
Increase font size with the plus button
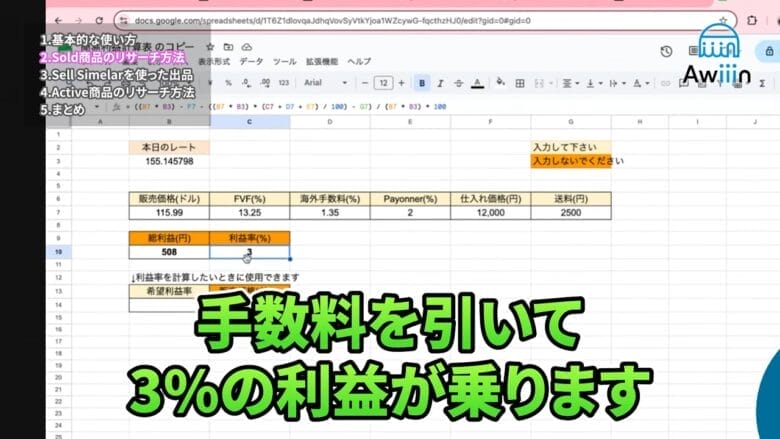tap(401, 83)
